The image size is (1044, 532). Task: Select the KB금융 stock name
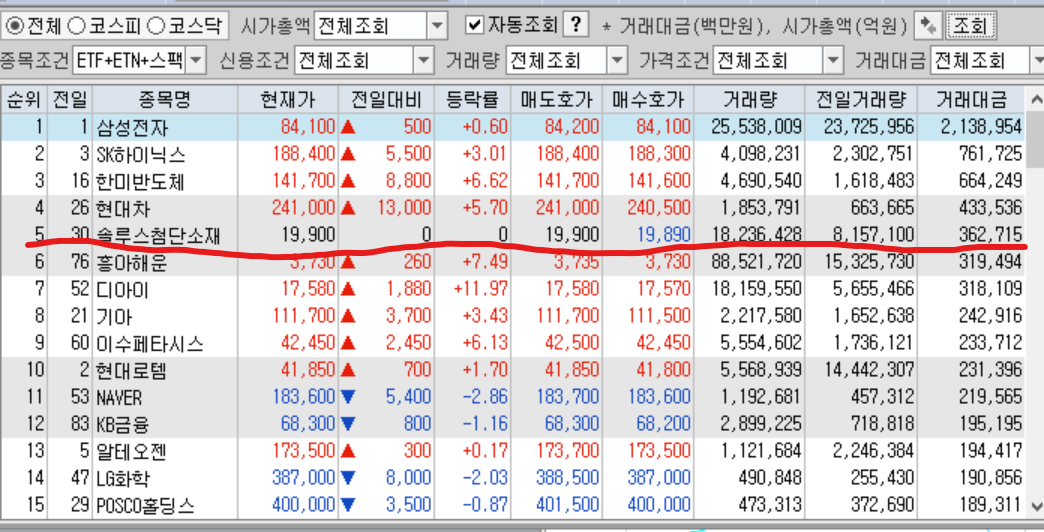pyautogui.click(x=123, y=425)
